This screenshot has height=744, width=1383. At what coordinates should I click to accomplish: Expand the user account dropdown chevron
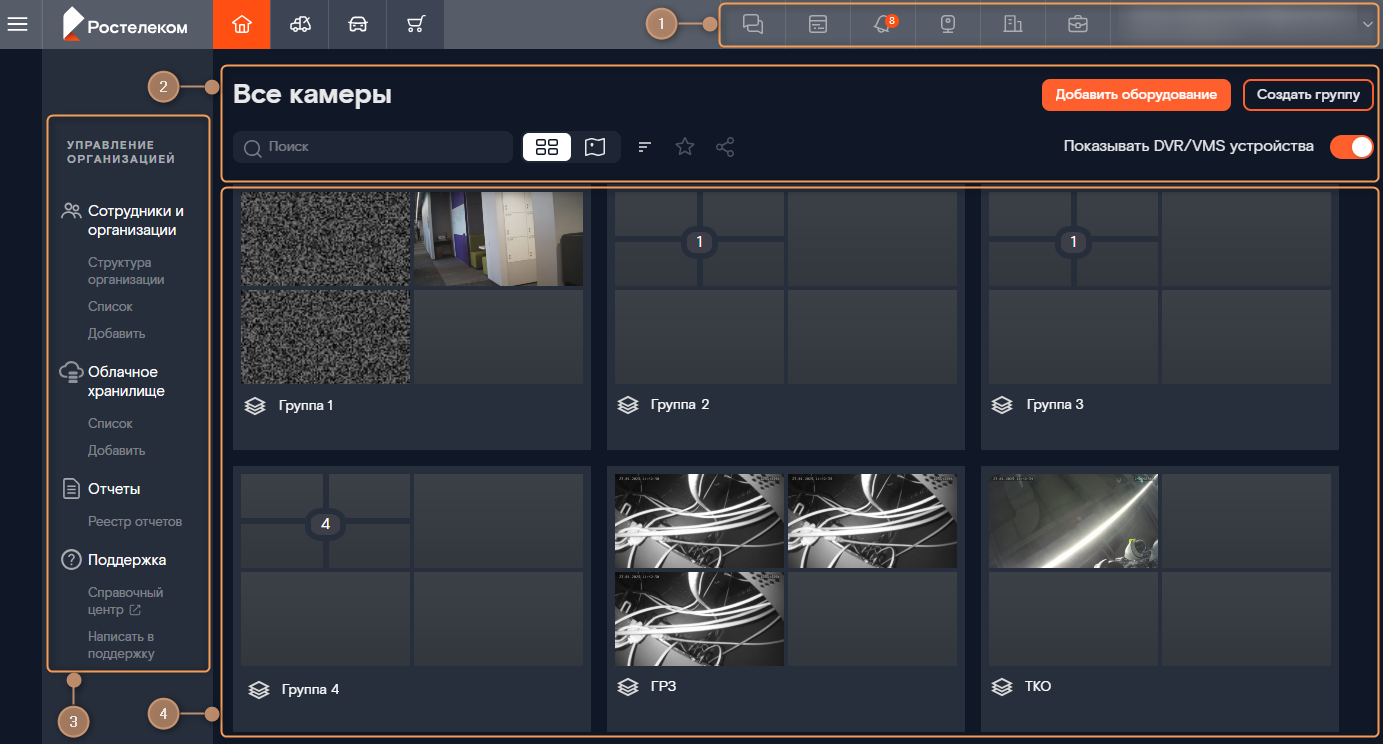[x=1367, y=25]
